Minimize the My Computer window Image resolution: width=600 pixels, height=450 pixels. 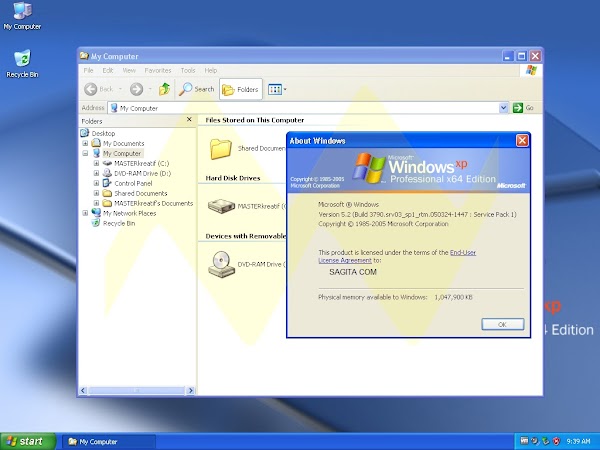tap(507, 56)
